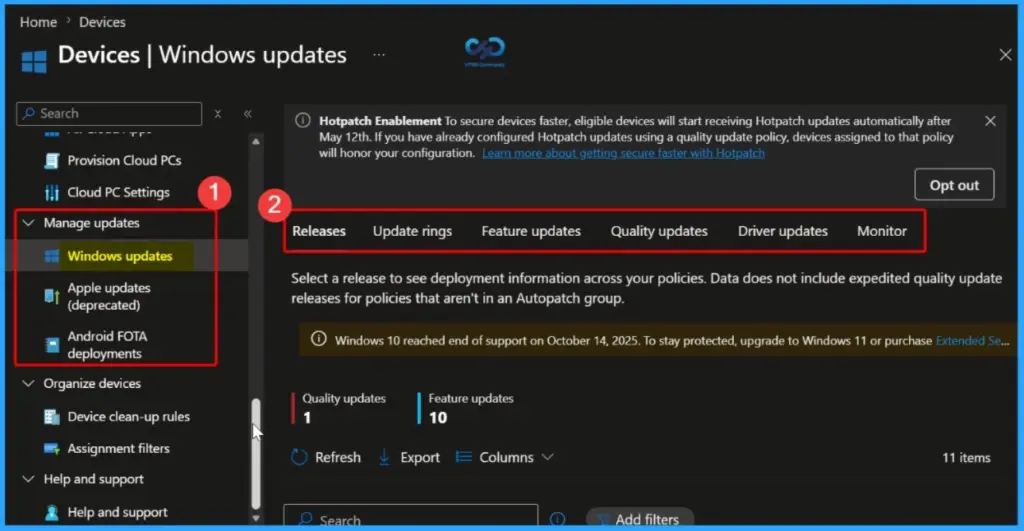The image size is (1024, 531).
Task: Select Android FOTA deployments item
Action: (x=107, y=345)
